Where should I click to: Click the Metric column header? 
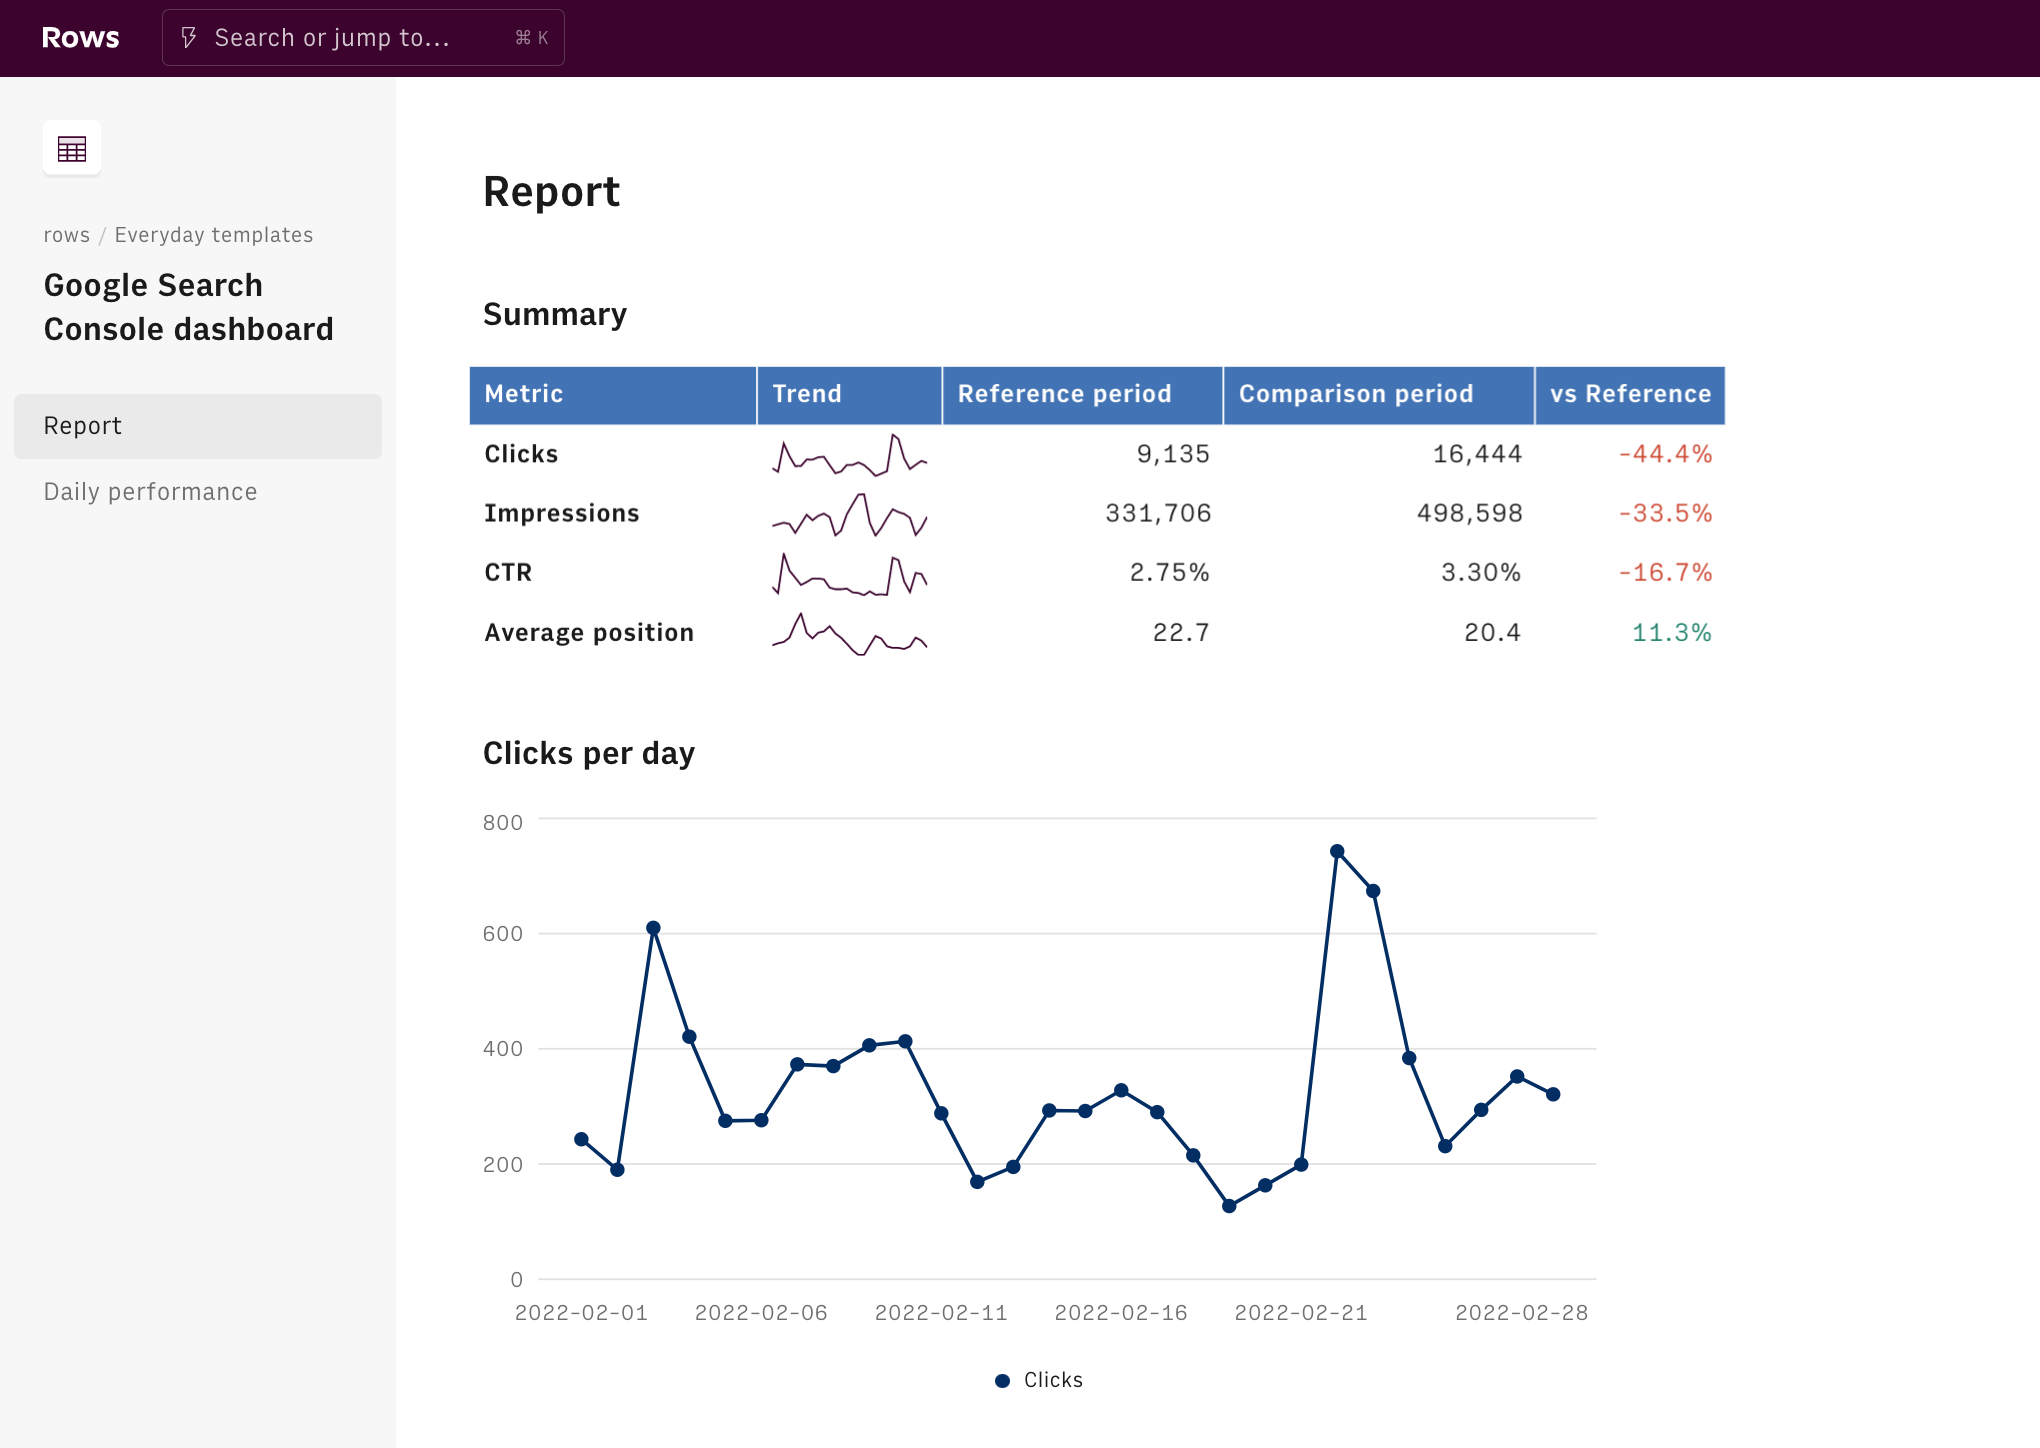pyautogui.click(x=523, y=394)
